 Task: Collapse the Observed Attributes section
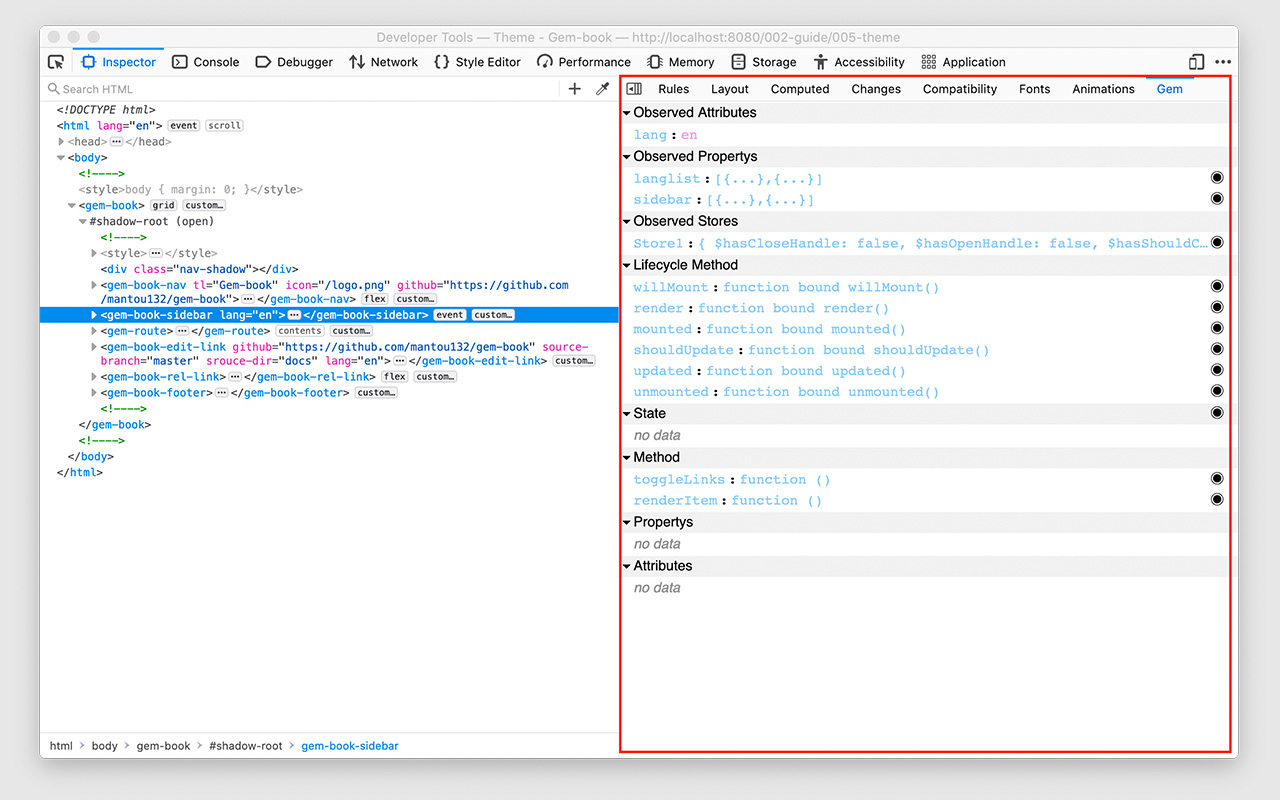tap(627, 113)
